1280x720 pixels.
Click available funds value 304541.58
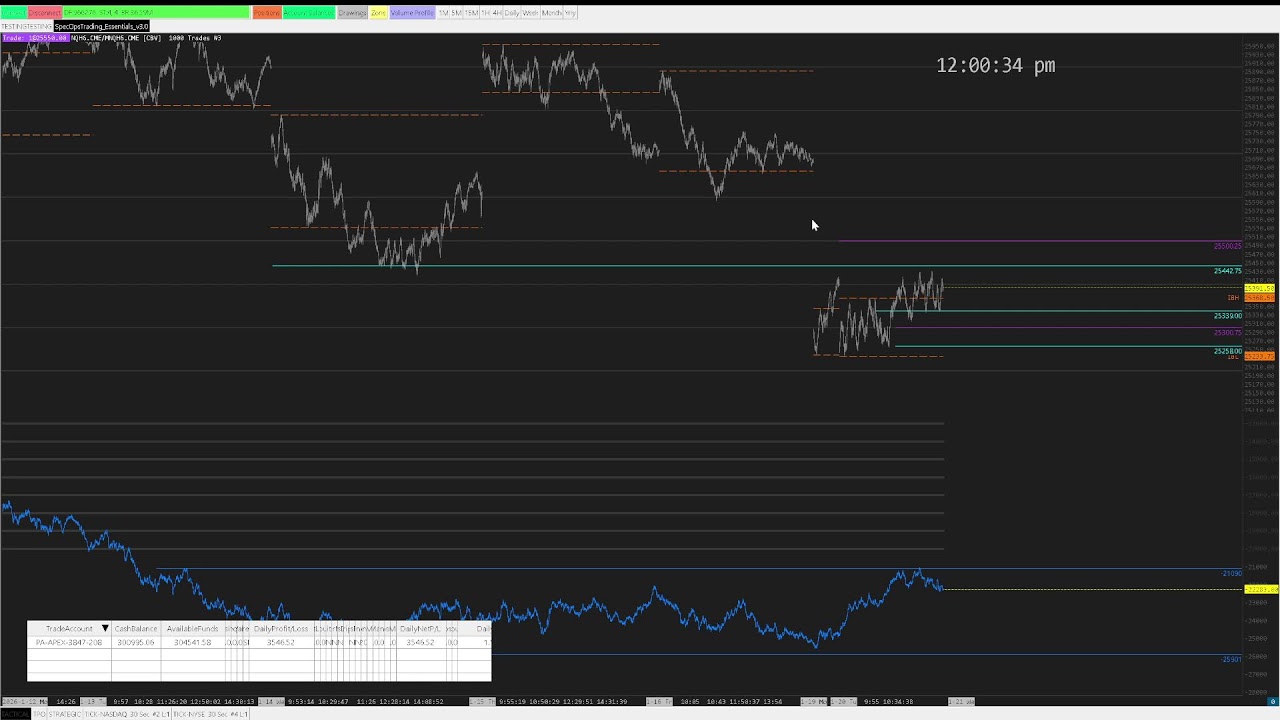pyautogui.click(x=192, y=643)
